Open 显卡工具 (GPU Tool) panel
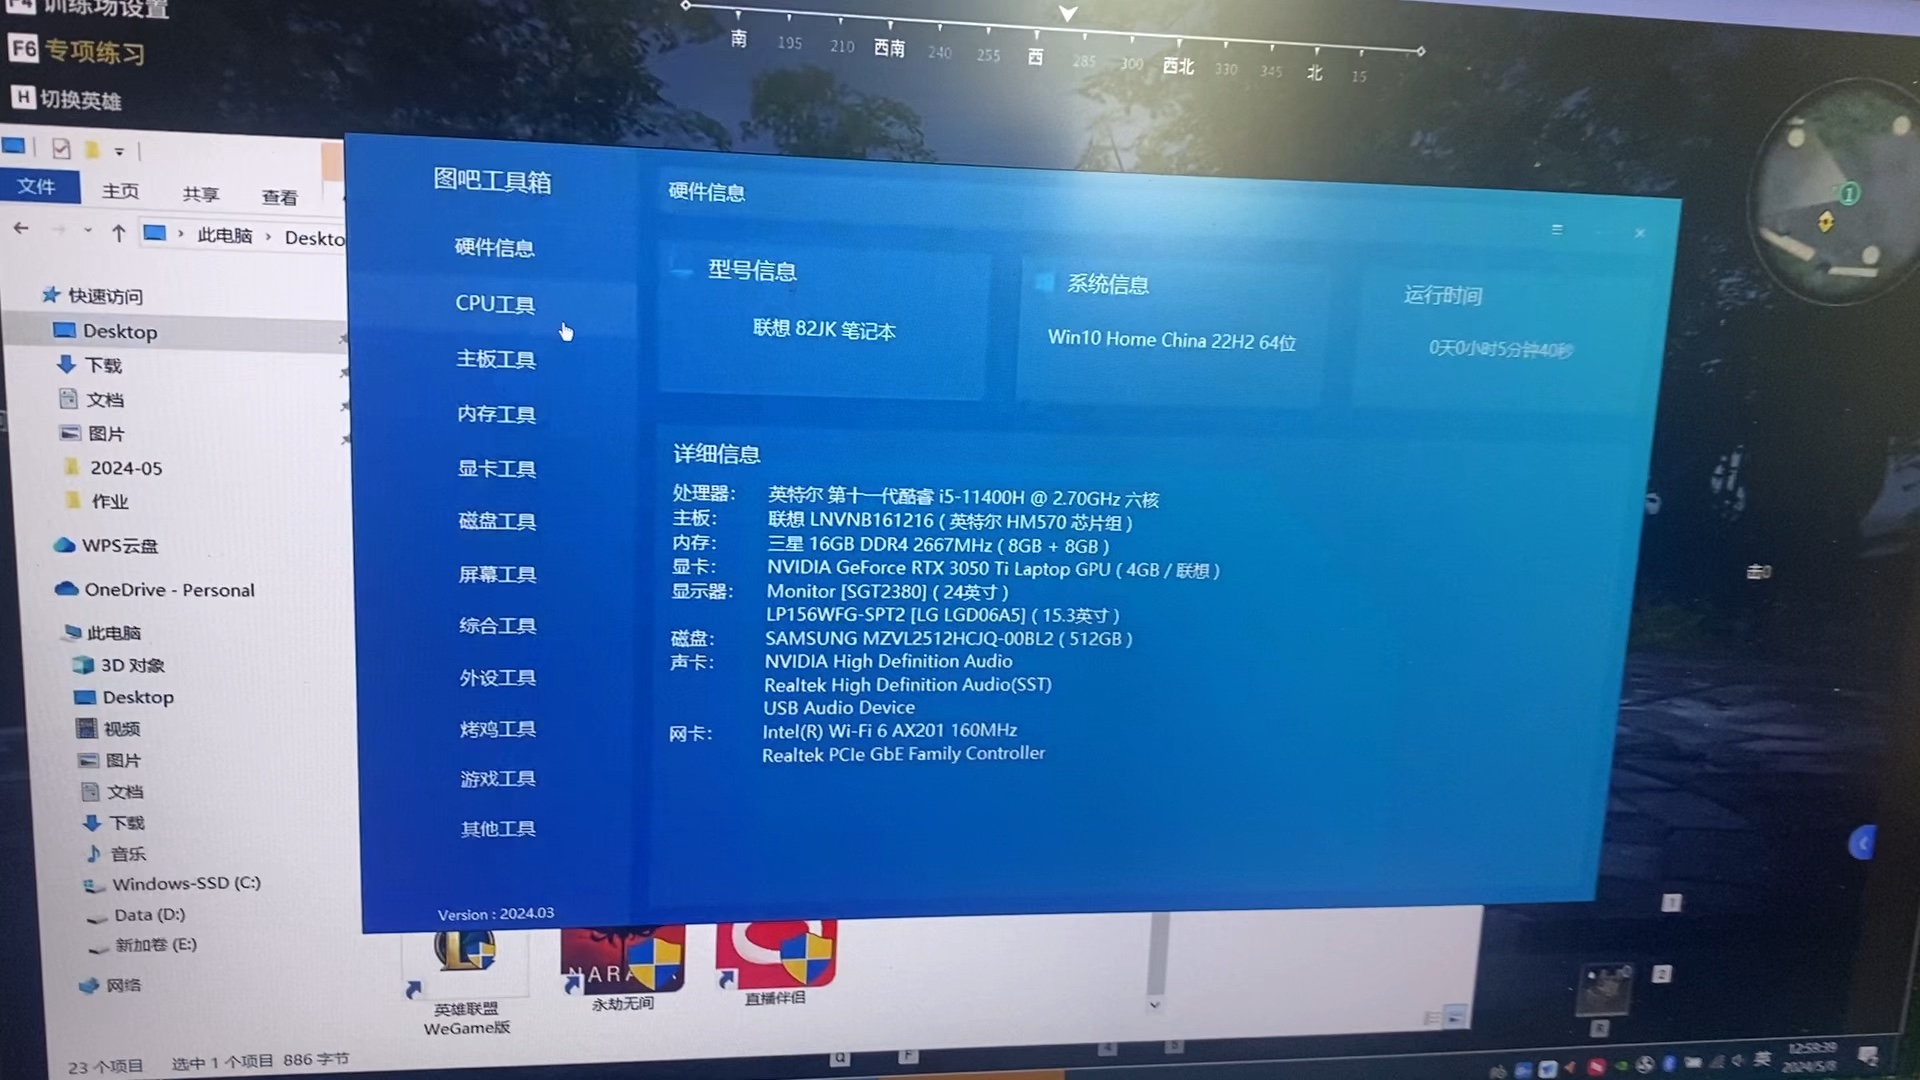Image resolution: width=1920 pixels, height=1080 pixels. pos(496,468)
